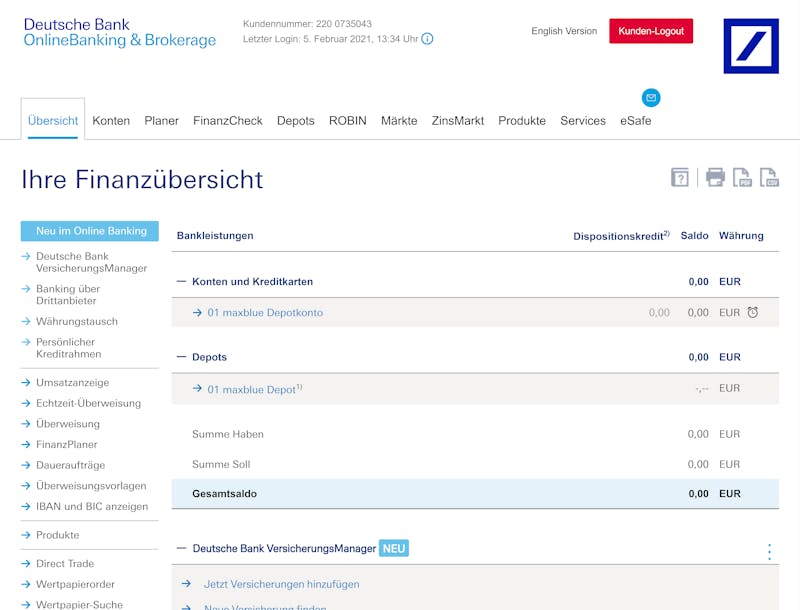The image size is (800, 610).
Task: Click the info icon beside Letzter Login
Action: (x=427, y=39)
